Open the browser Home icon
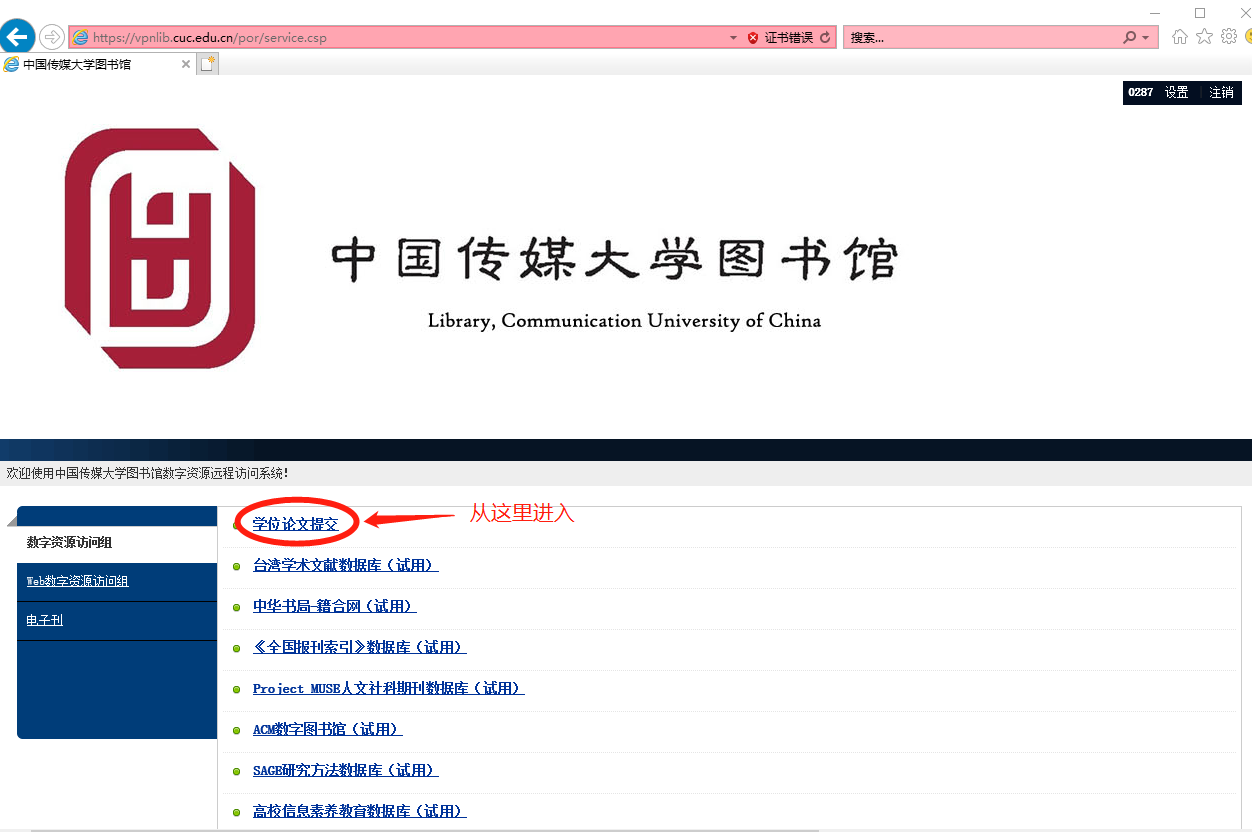This screenshot has width=1252, height=832. pyautogui.click(x=1180, y=37)
